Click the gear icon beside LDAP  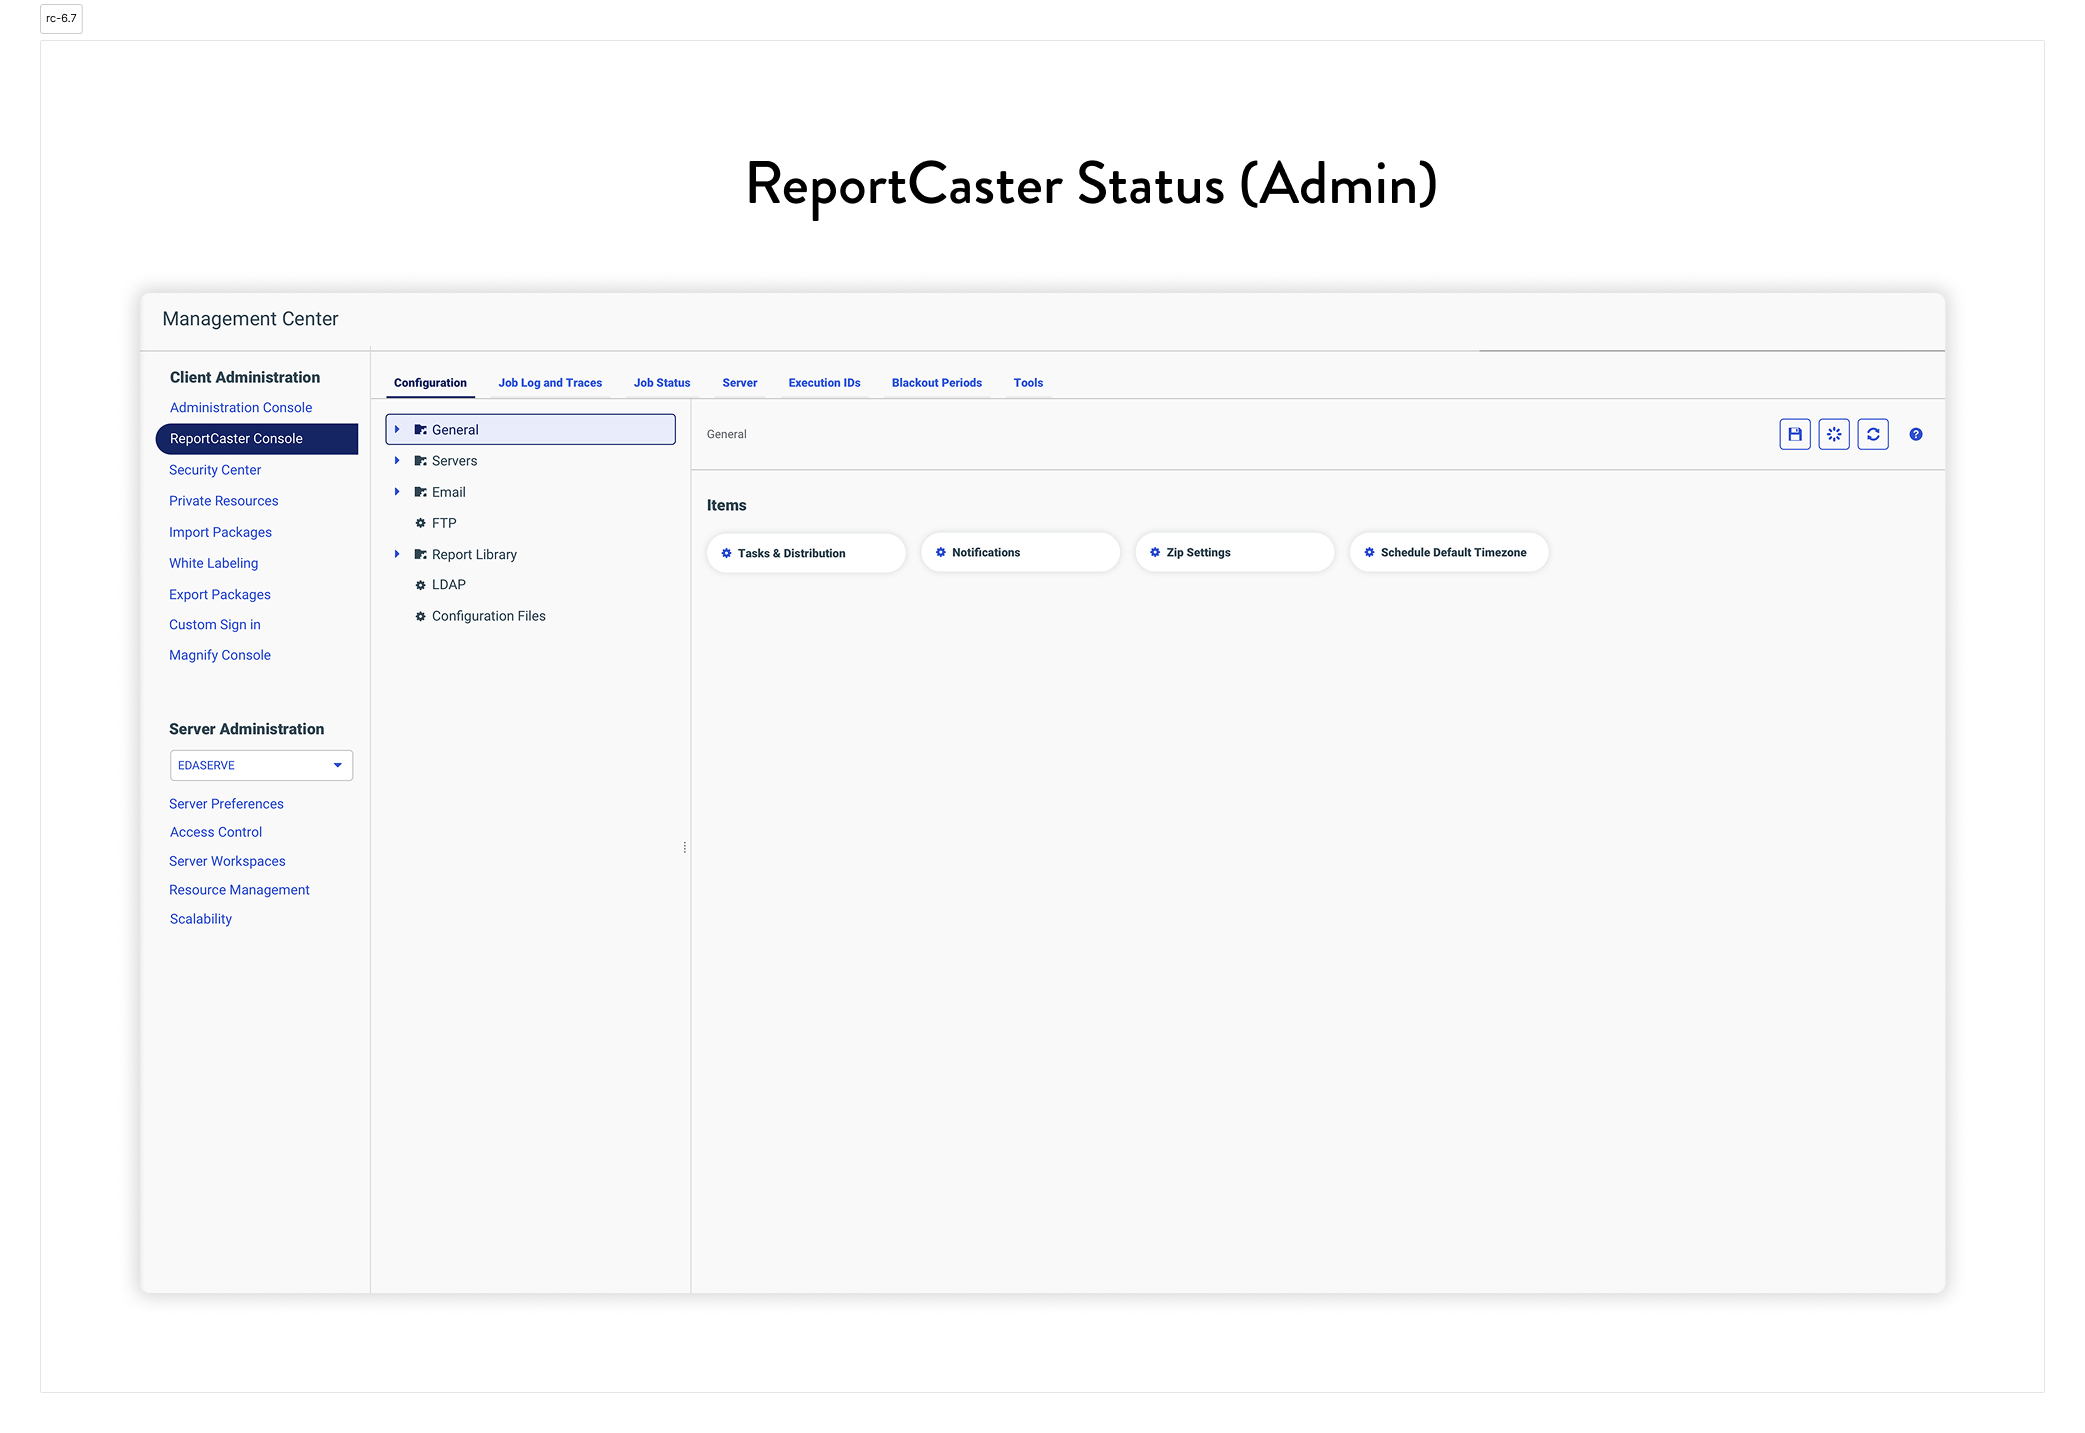(x=420, y=585)
